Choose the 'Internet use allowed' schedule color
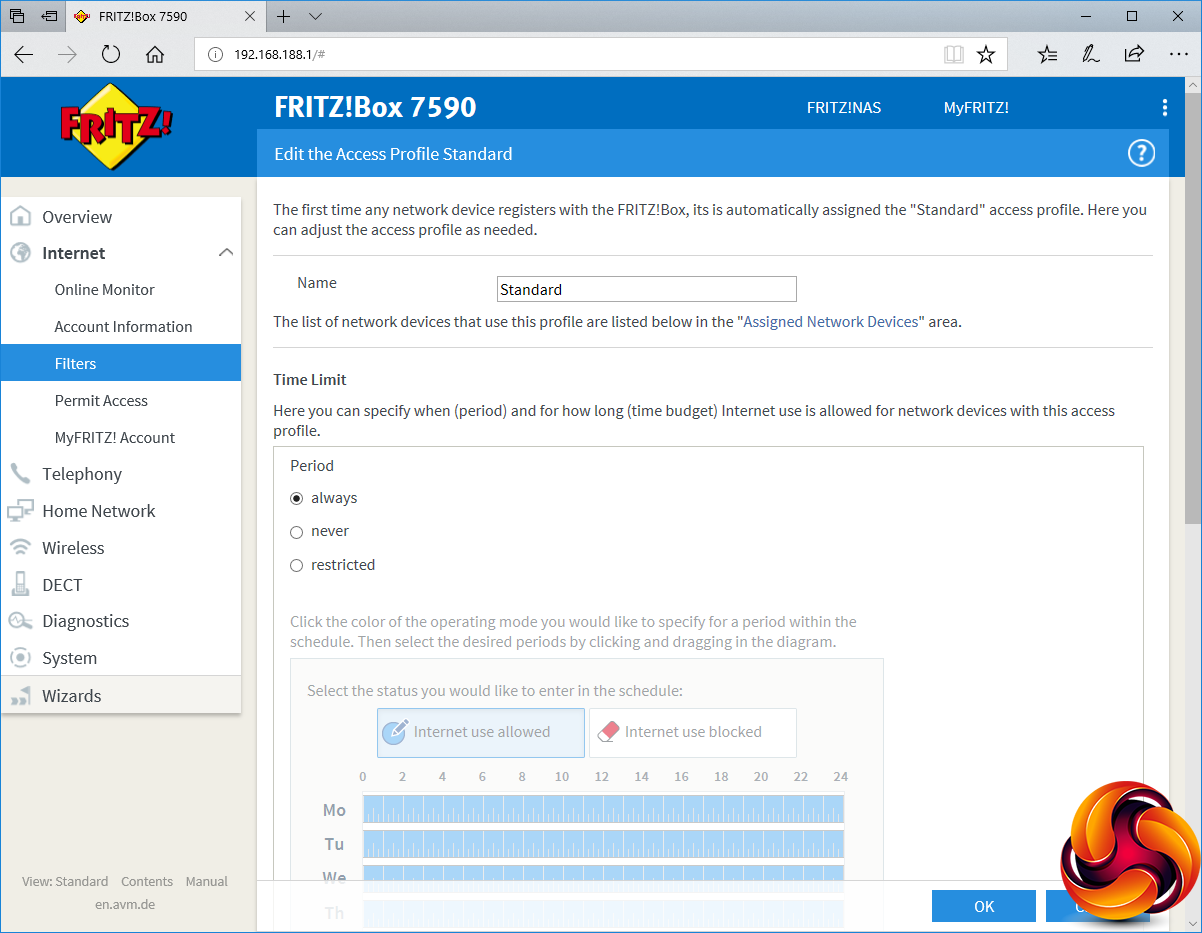The width and height of the screenshot is (1202, 933). click(481, 732)
